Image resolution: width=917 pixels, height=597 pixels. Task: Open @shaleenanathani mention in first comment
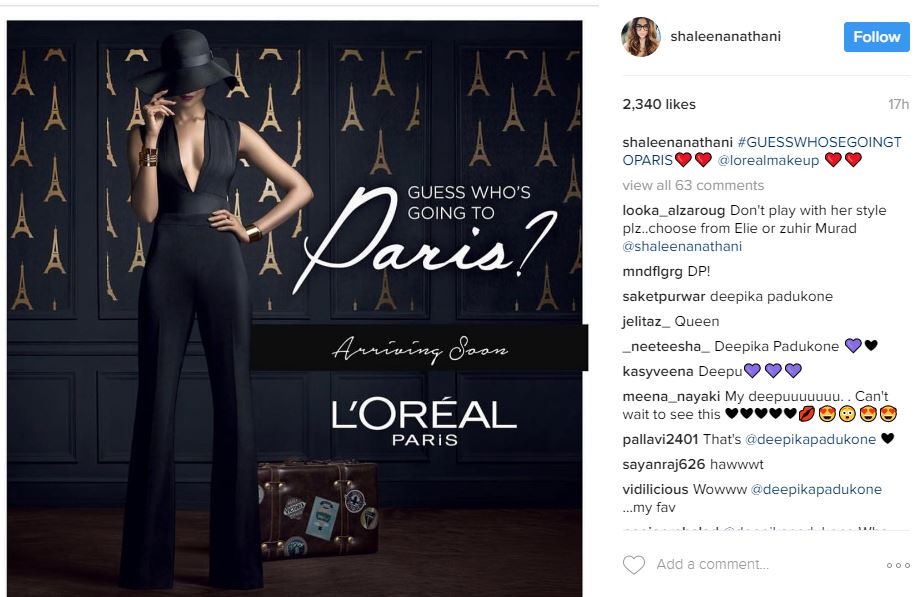pyautogui.click(x=682, y=246)
